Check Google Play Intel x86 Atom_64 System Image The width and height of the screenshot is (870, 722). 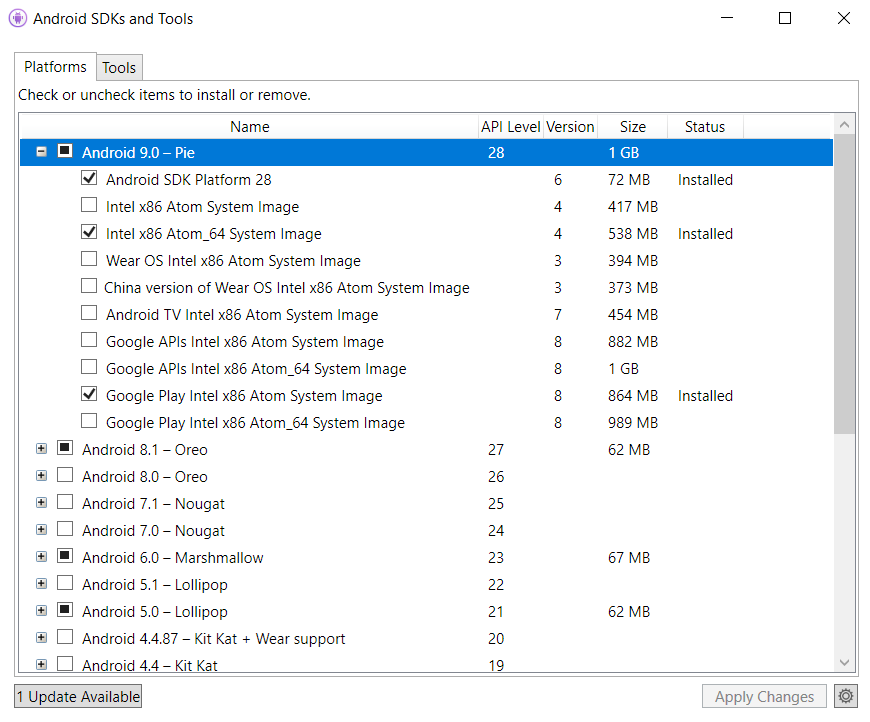[89, 421]
